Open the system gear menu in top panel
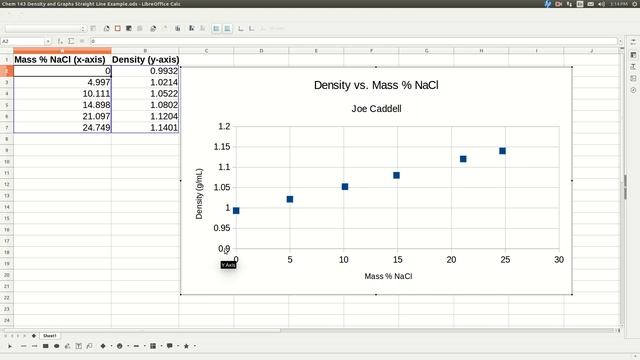The width and height of the screenshot is (640, 360). 634,4
